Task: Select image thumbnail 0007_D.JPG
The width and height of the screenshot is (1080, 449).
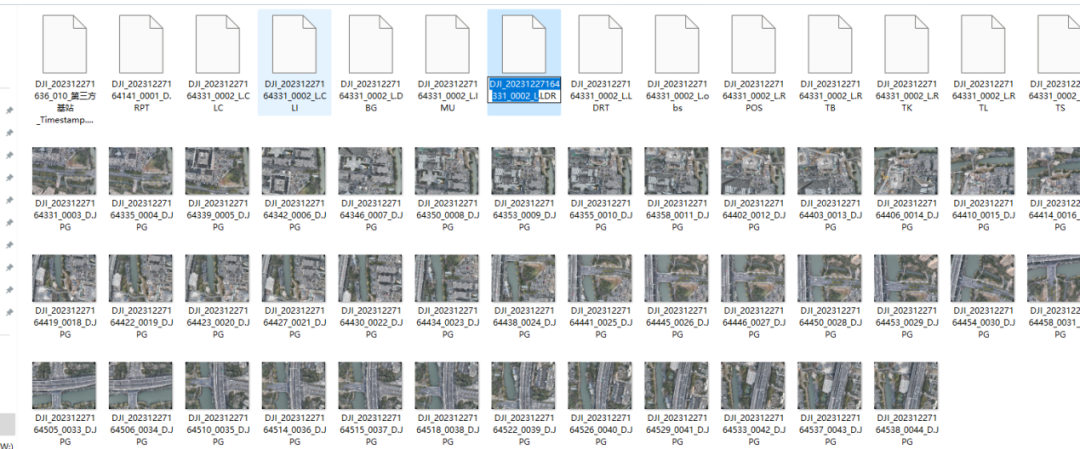Action: (x=370, y=170)
